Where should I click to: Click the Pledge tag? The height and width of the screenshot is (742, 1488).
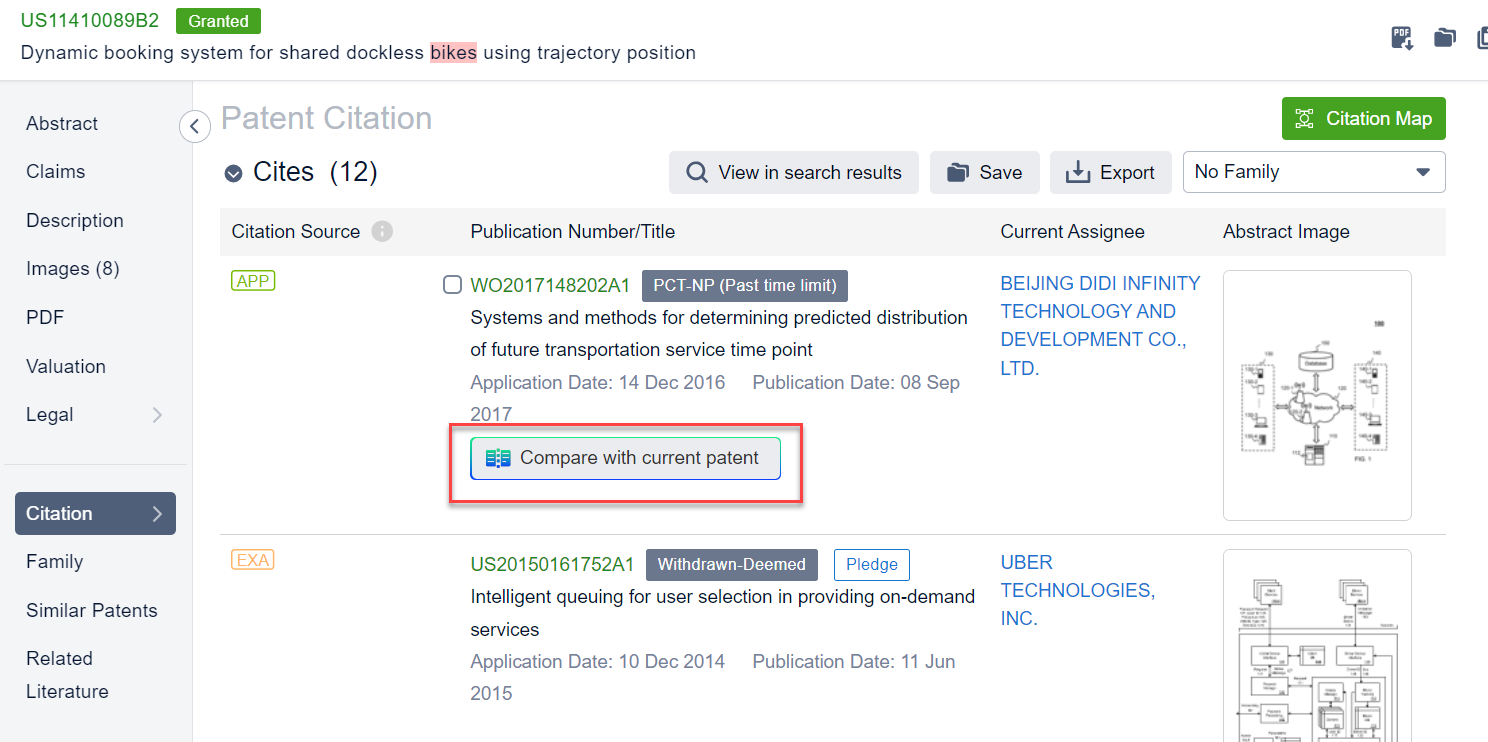871,564
